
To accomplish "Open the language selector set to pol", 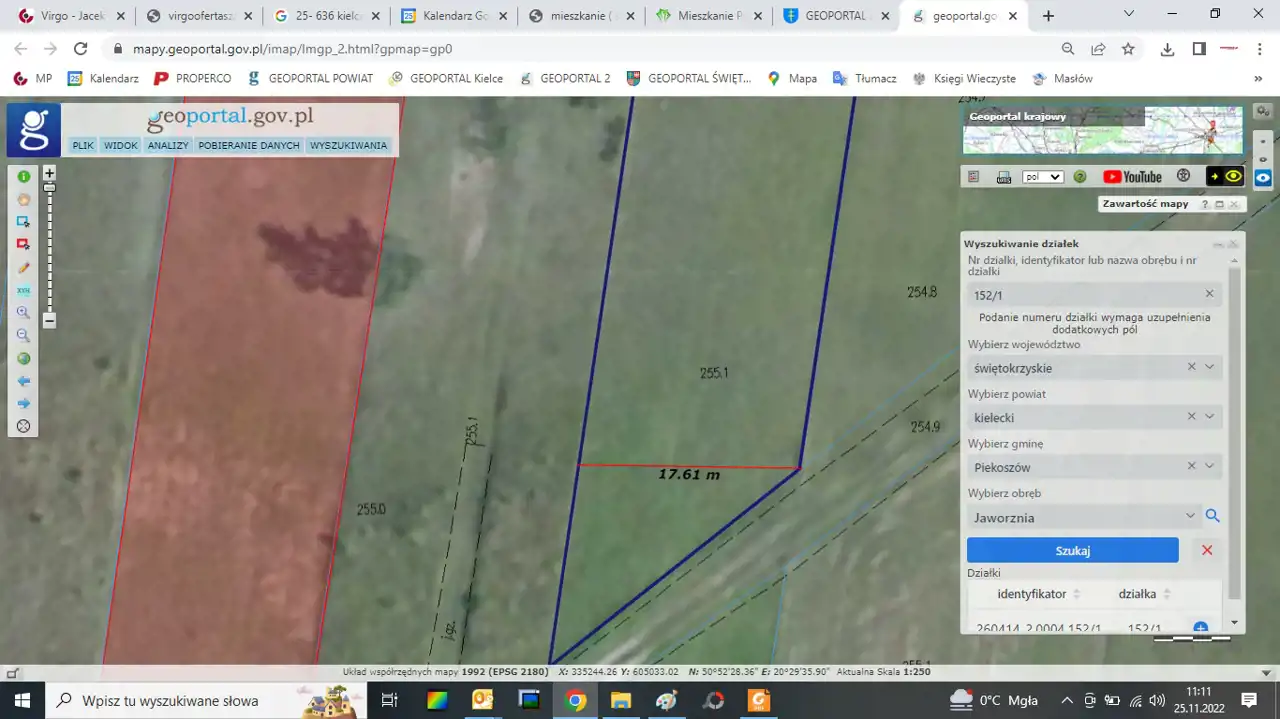I will [1042, 177].
